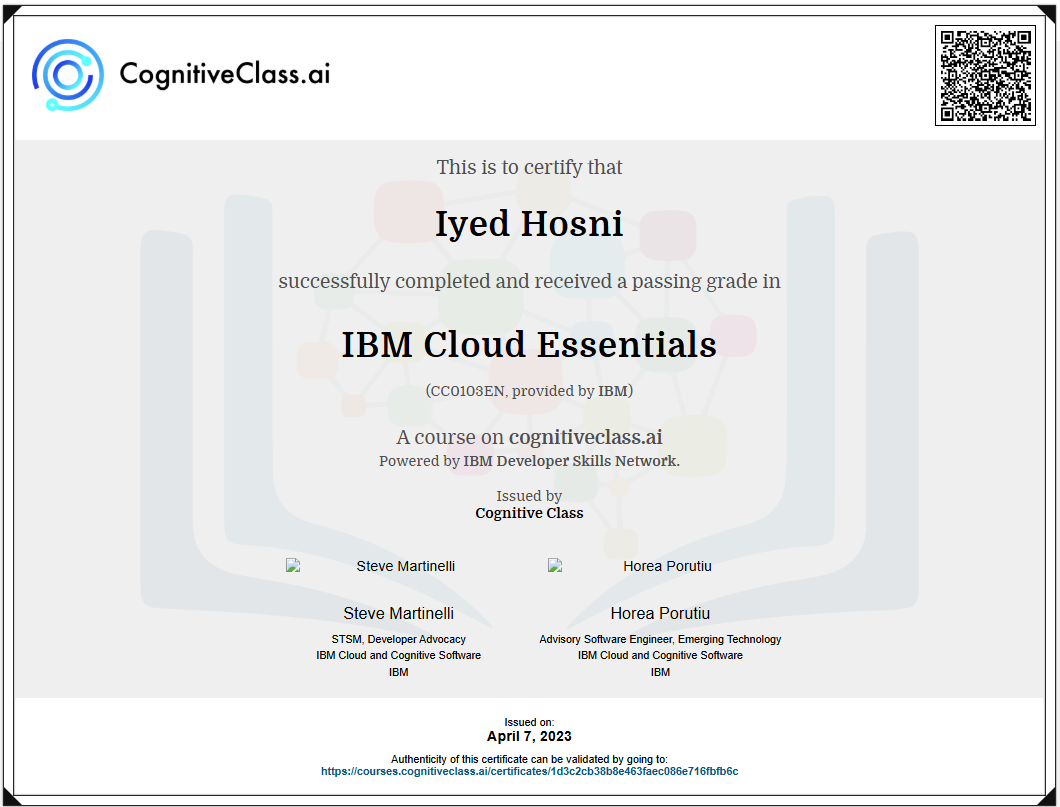Click the large Steve Martinelli signer name
This screenshot has height=807, width=1060.
398,614
